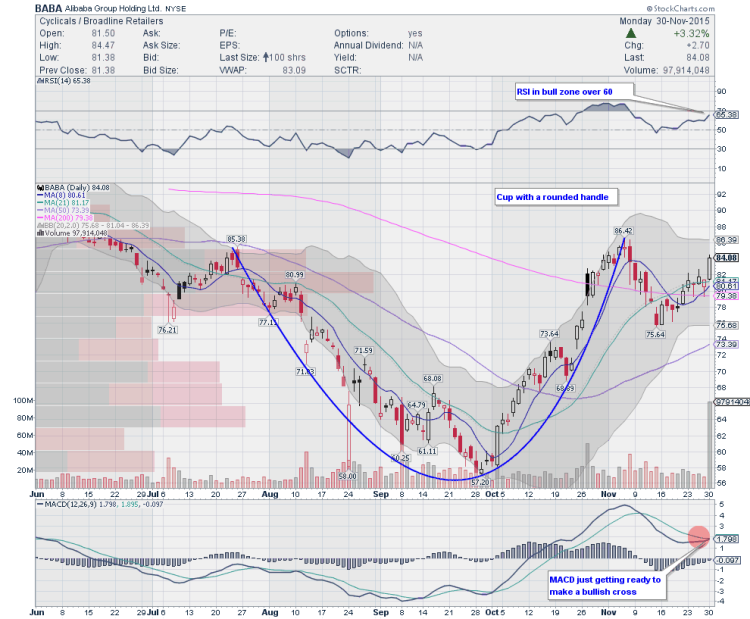
Task: Click the 'Nov' label on MACD panel date axis
Action: tap(608, 612)
